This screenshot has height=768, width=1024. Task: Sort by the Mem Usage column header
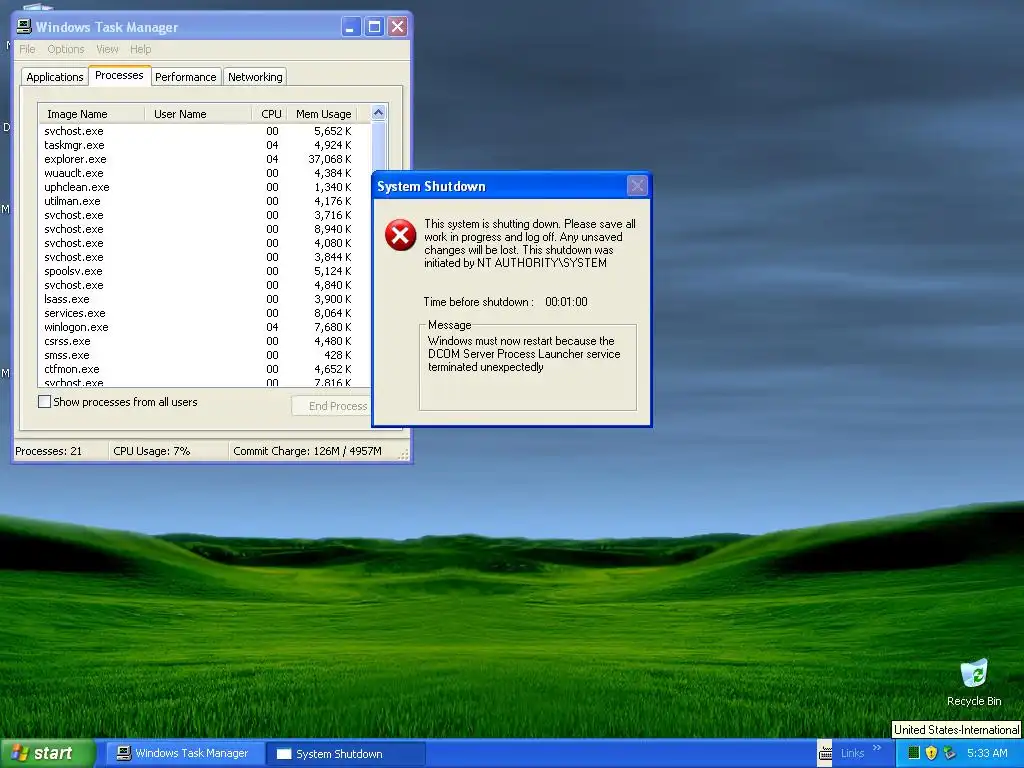pos(323,114)
